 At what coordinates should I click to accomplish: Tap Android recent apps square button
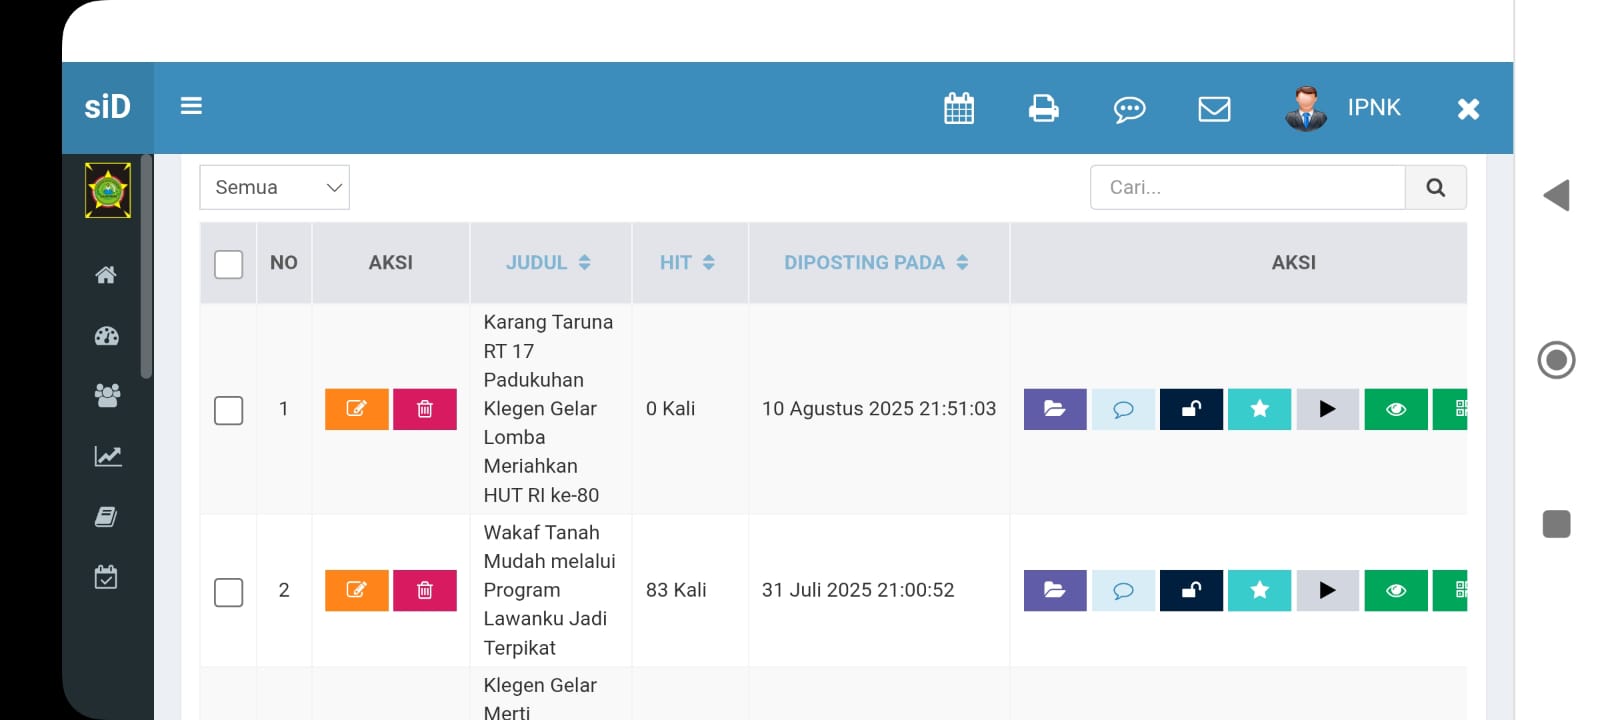(1556, 524)
